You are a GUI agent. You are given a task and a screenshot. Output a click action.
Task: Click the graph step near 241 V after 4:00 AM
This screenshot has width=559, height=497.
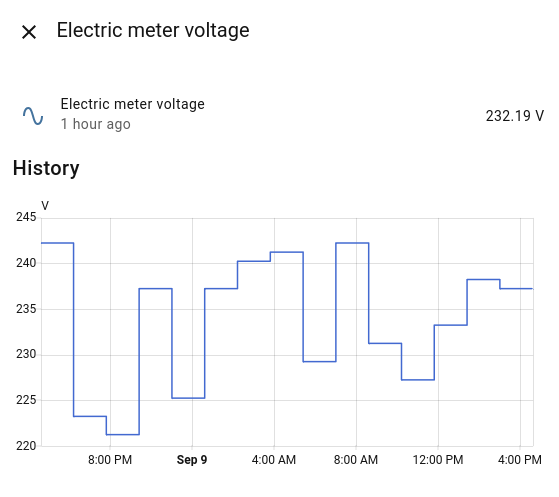click(x=287, y=252)
